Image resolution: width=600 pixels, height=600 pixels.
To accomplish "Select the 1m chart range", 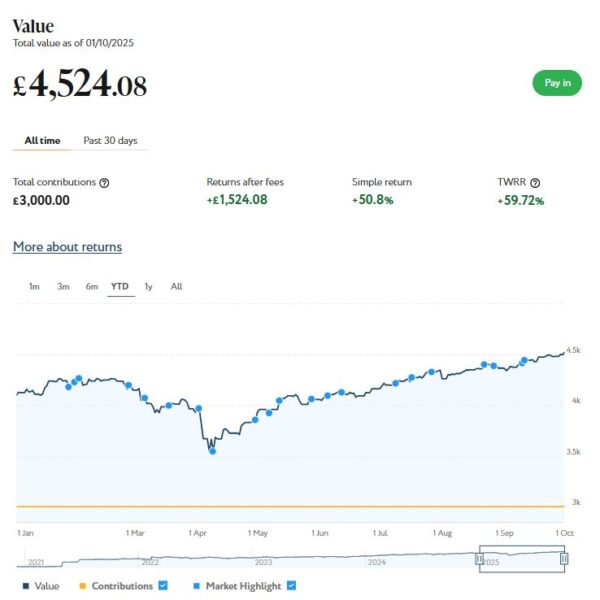I will click(x=34, y=287).
